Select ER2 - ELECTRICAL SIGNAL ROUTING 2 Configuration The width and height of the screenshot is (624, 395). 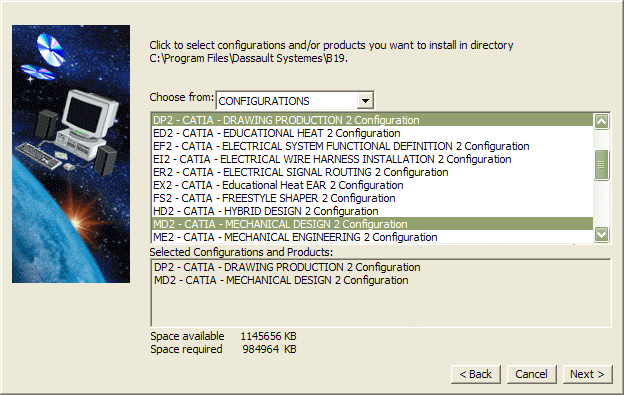click(x=372, y=172)
